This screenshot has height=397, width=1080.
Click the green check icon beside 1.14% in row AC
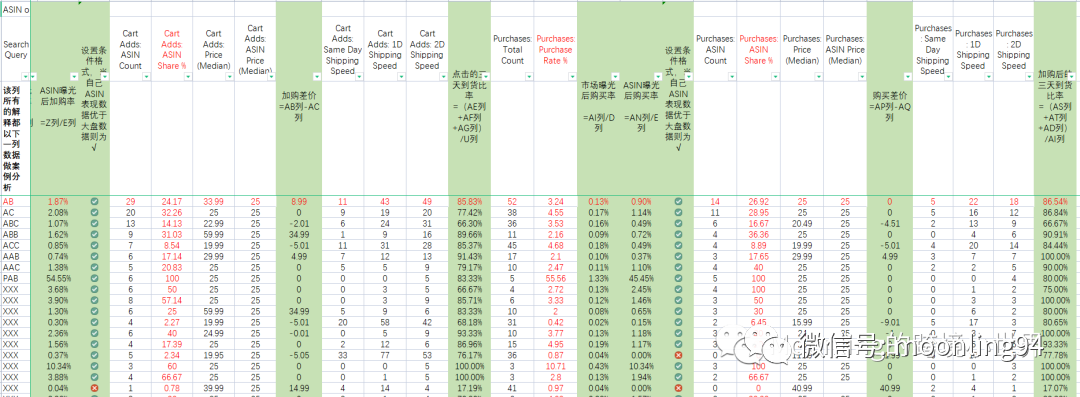(678, 213)
